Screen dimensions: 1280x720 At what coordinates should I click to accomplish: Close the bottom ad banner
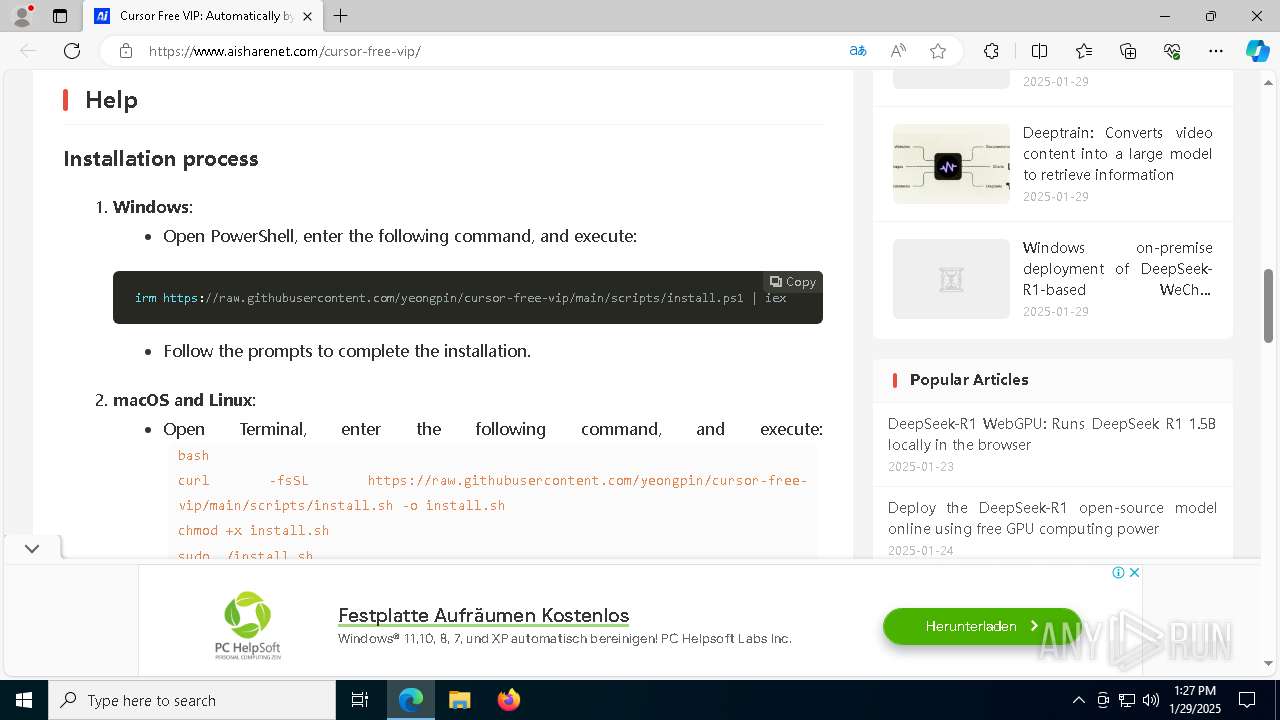[1134, 573]
